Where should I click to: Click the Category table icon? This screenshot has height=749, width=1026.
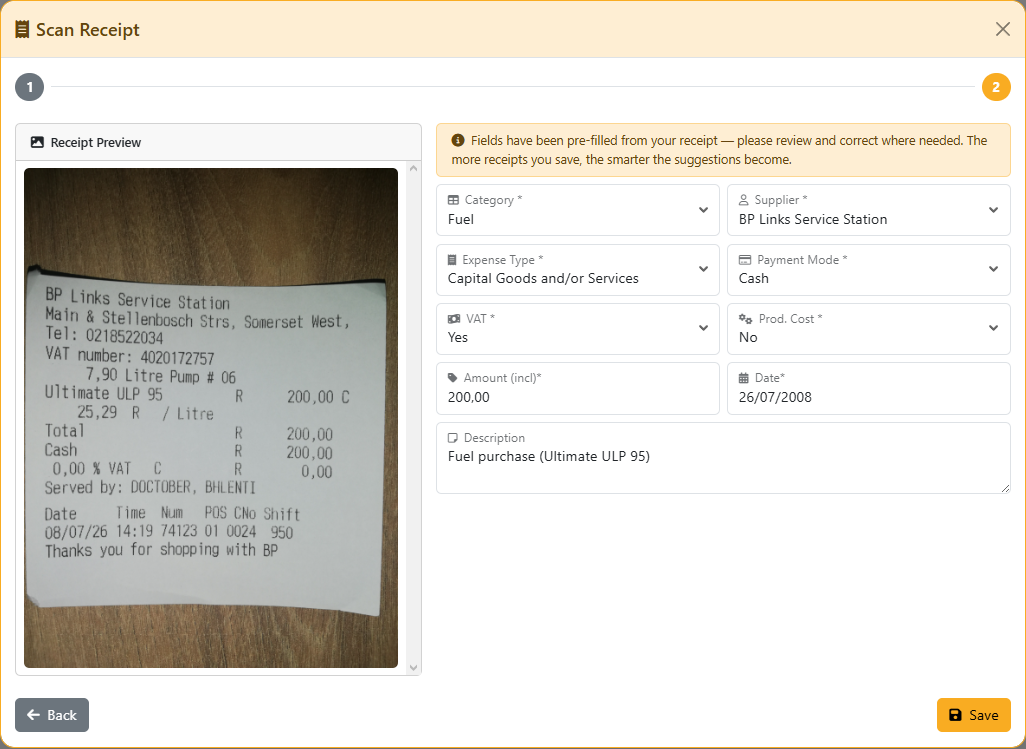coord(453,200)
